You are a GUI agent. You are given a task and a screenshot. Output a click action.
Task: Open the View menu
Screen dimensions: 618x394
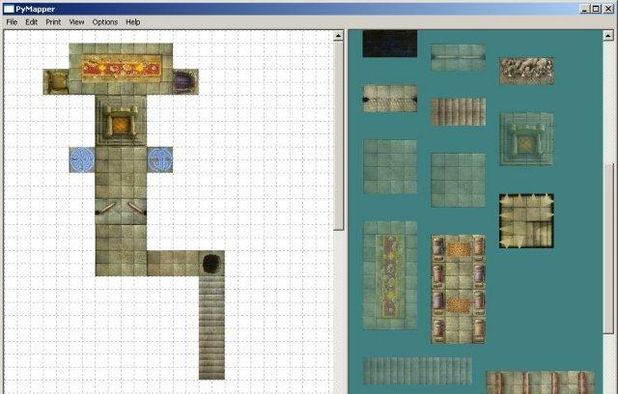click(76, 22)
